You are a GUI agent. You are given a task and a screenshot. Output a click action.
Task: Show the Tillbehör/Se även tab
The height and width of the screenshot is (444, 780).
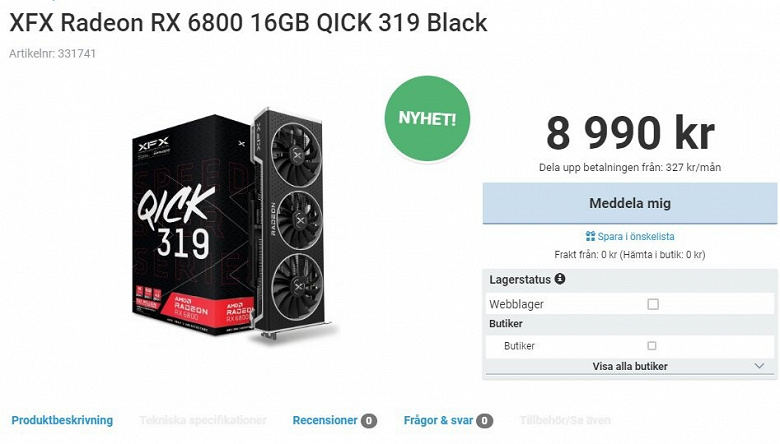point(565,420)
